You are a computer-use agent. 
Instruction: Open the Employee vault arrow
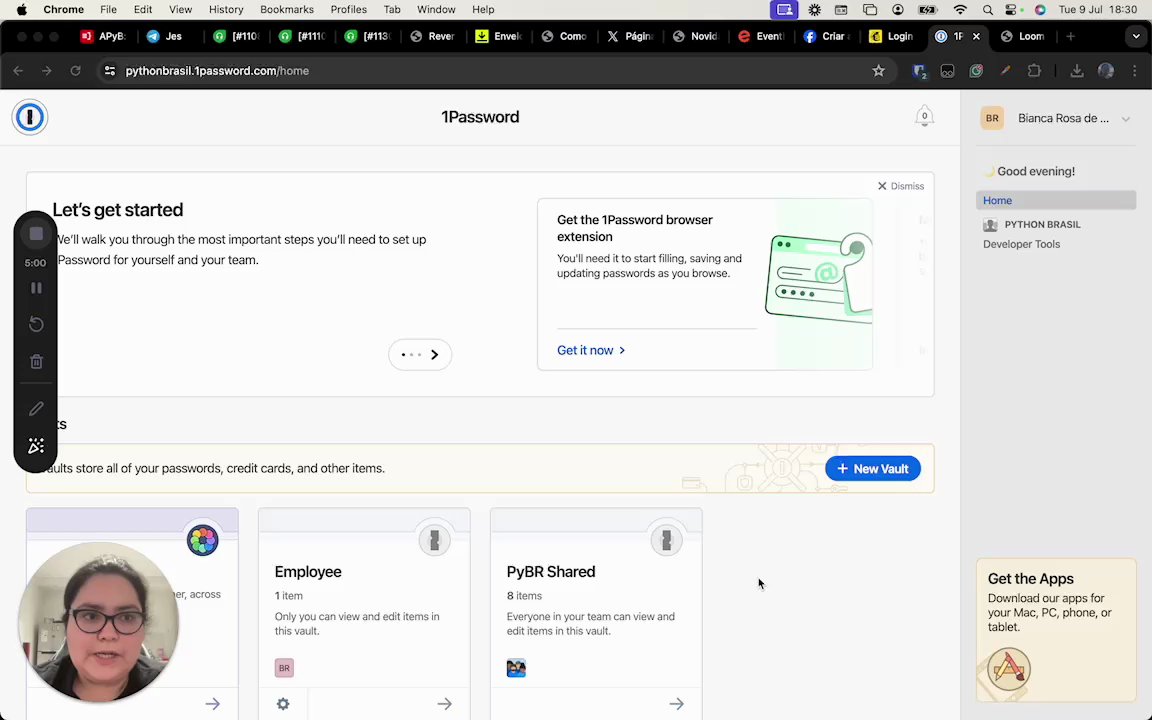[x=444, y=704]
